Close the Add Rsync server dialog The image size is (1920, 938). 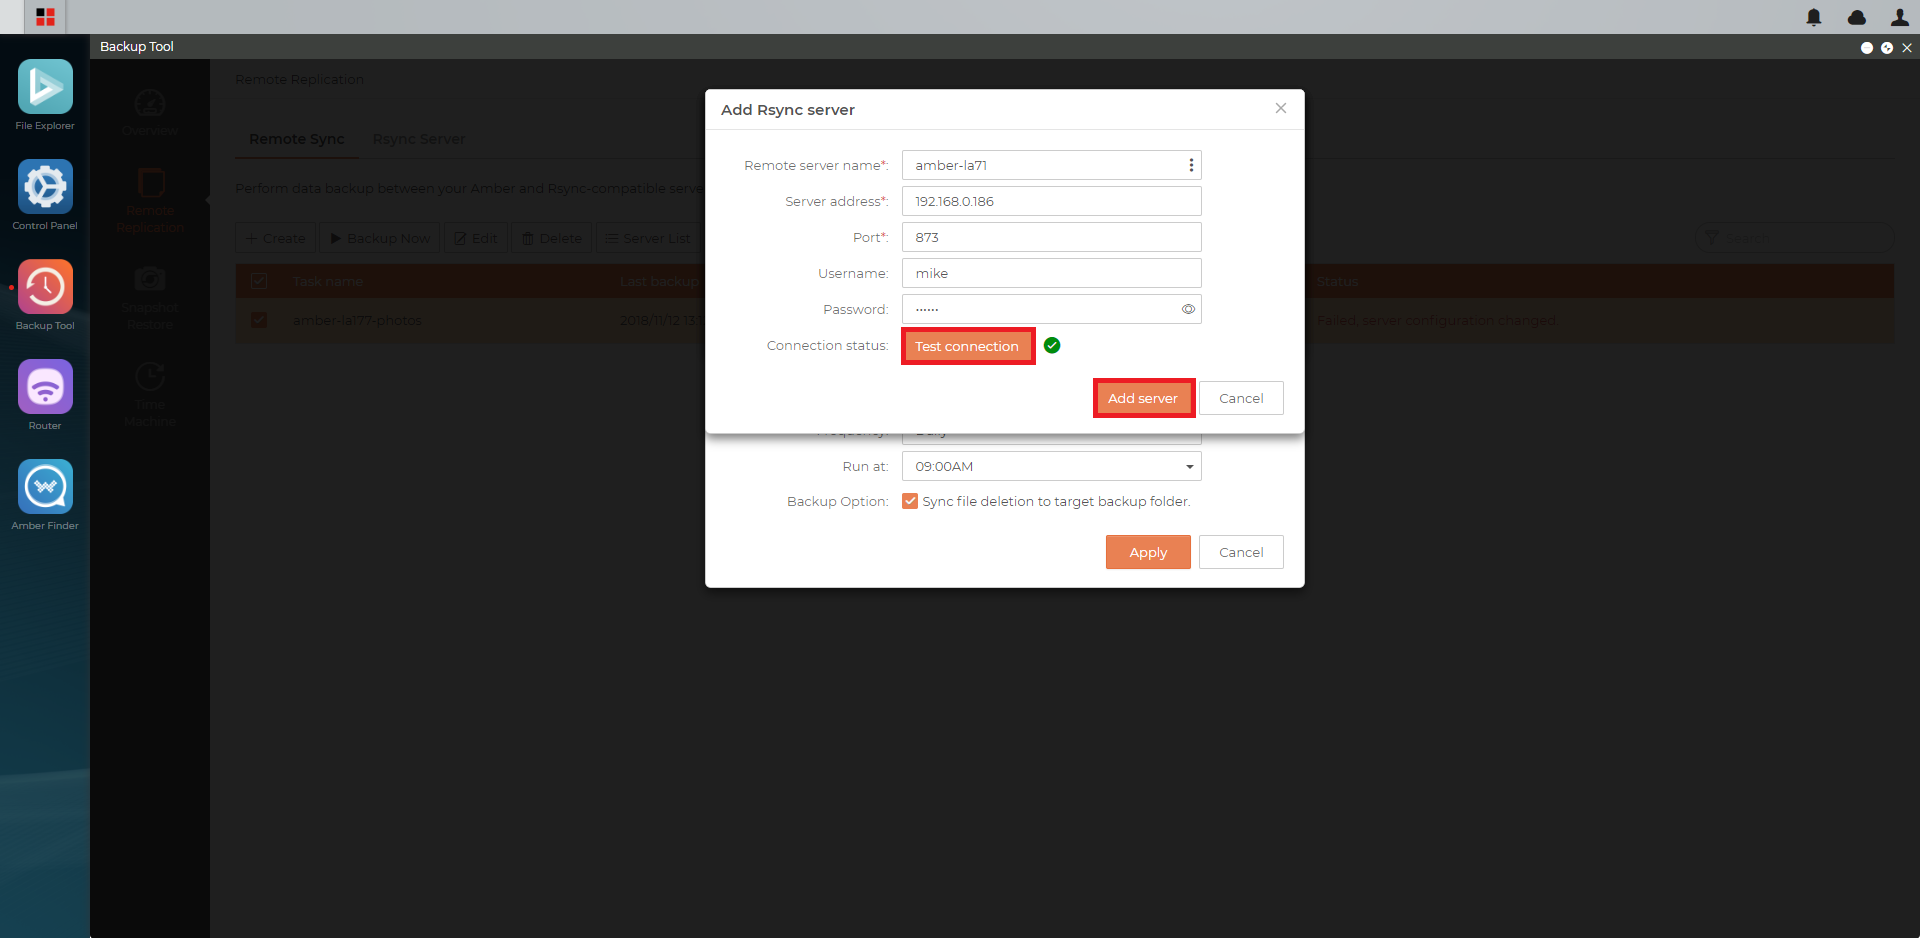pos(1281,108)
